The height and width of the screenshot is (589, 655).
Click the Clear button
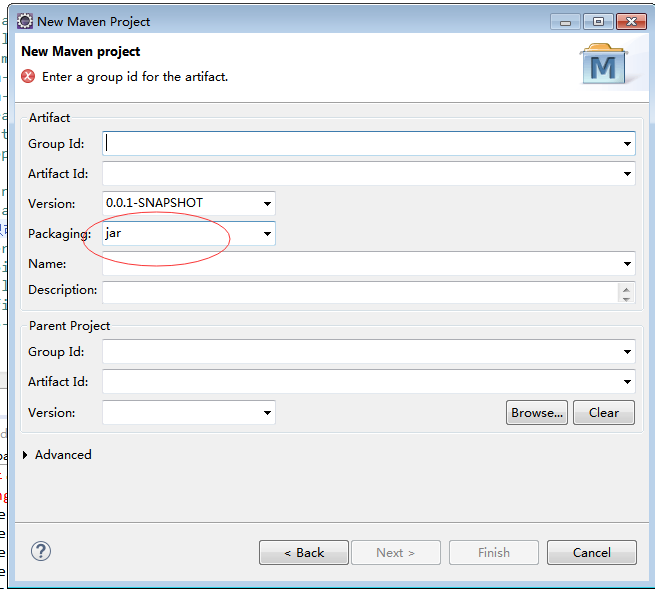(x=604, y=413)
